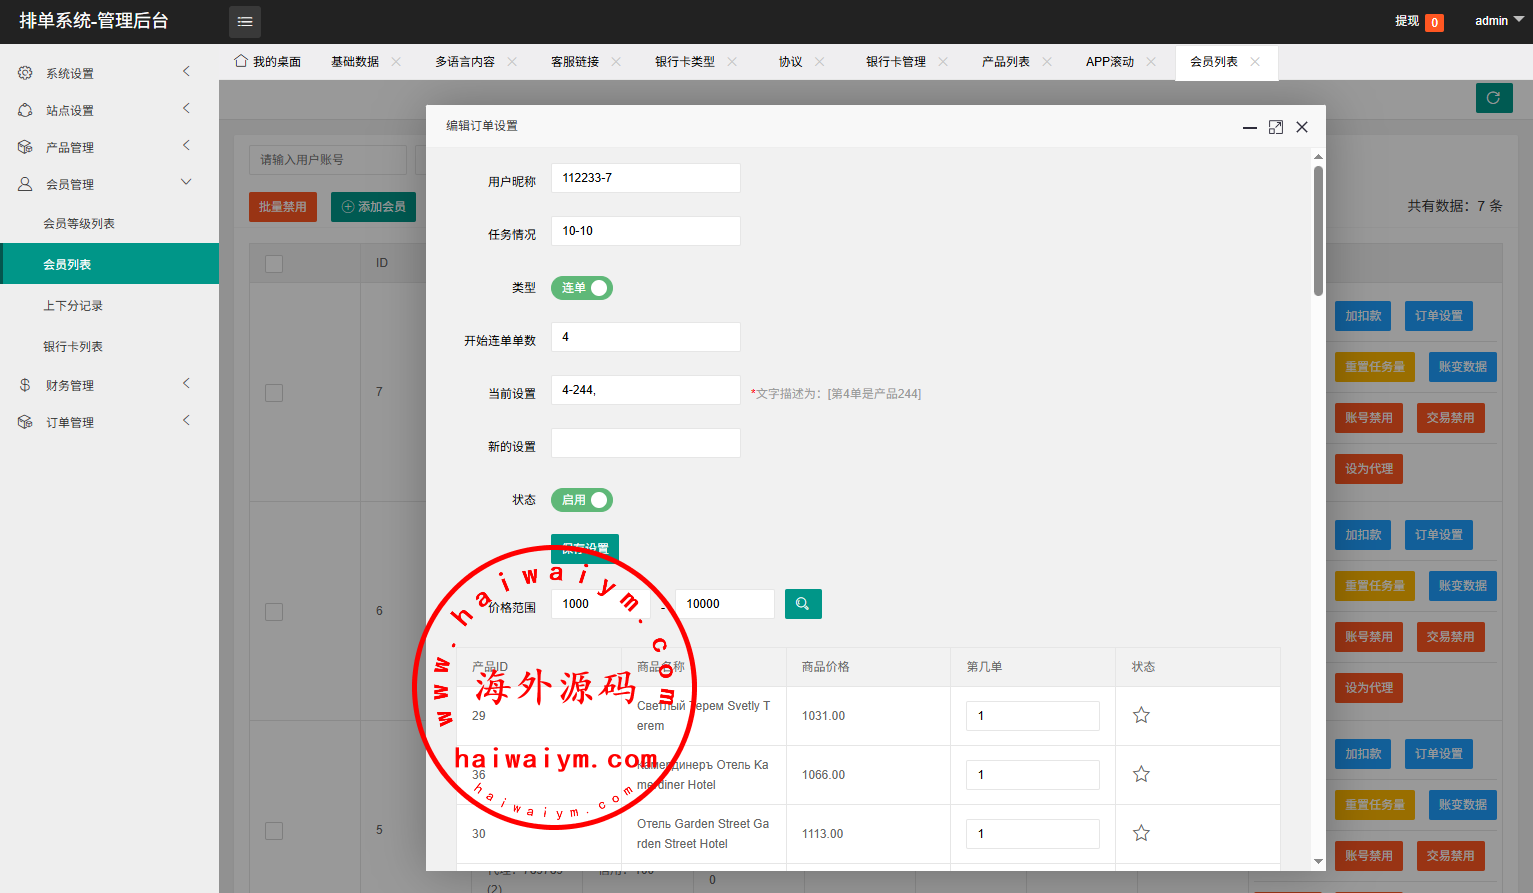Click the green refresh icon button
The width and height of the screenshot is (1533, 893).
coord(1493,98)
